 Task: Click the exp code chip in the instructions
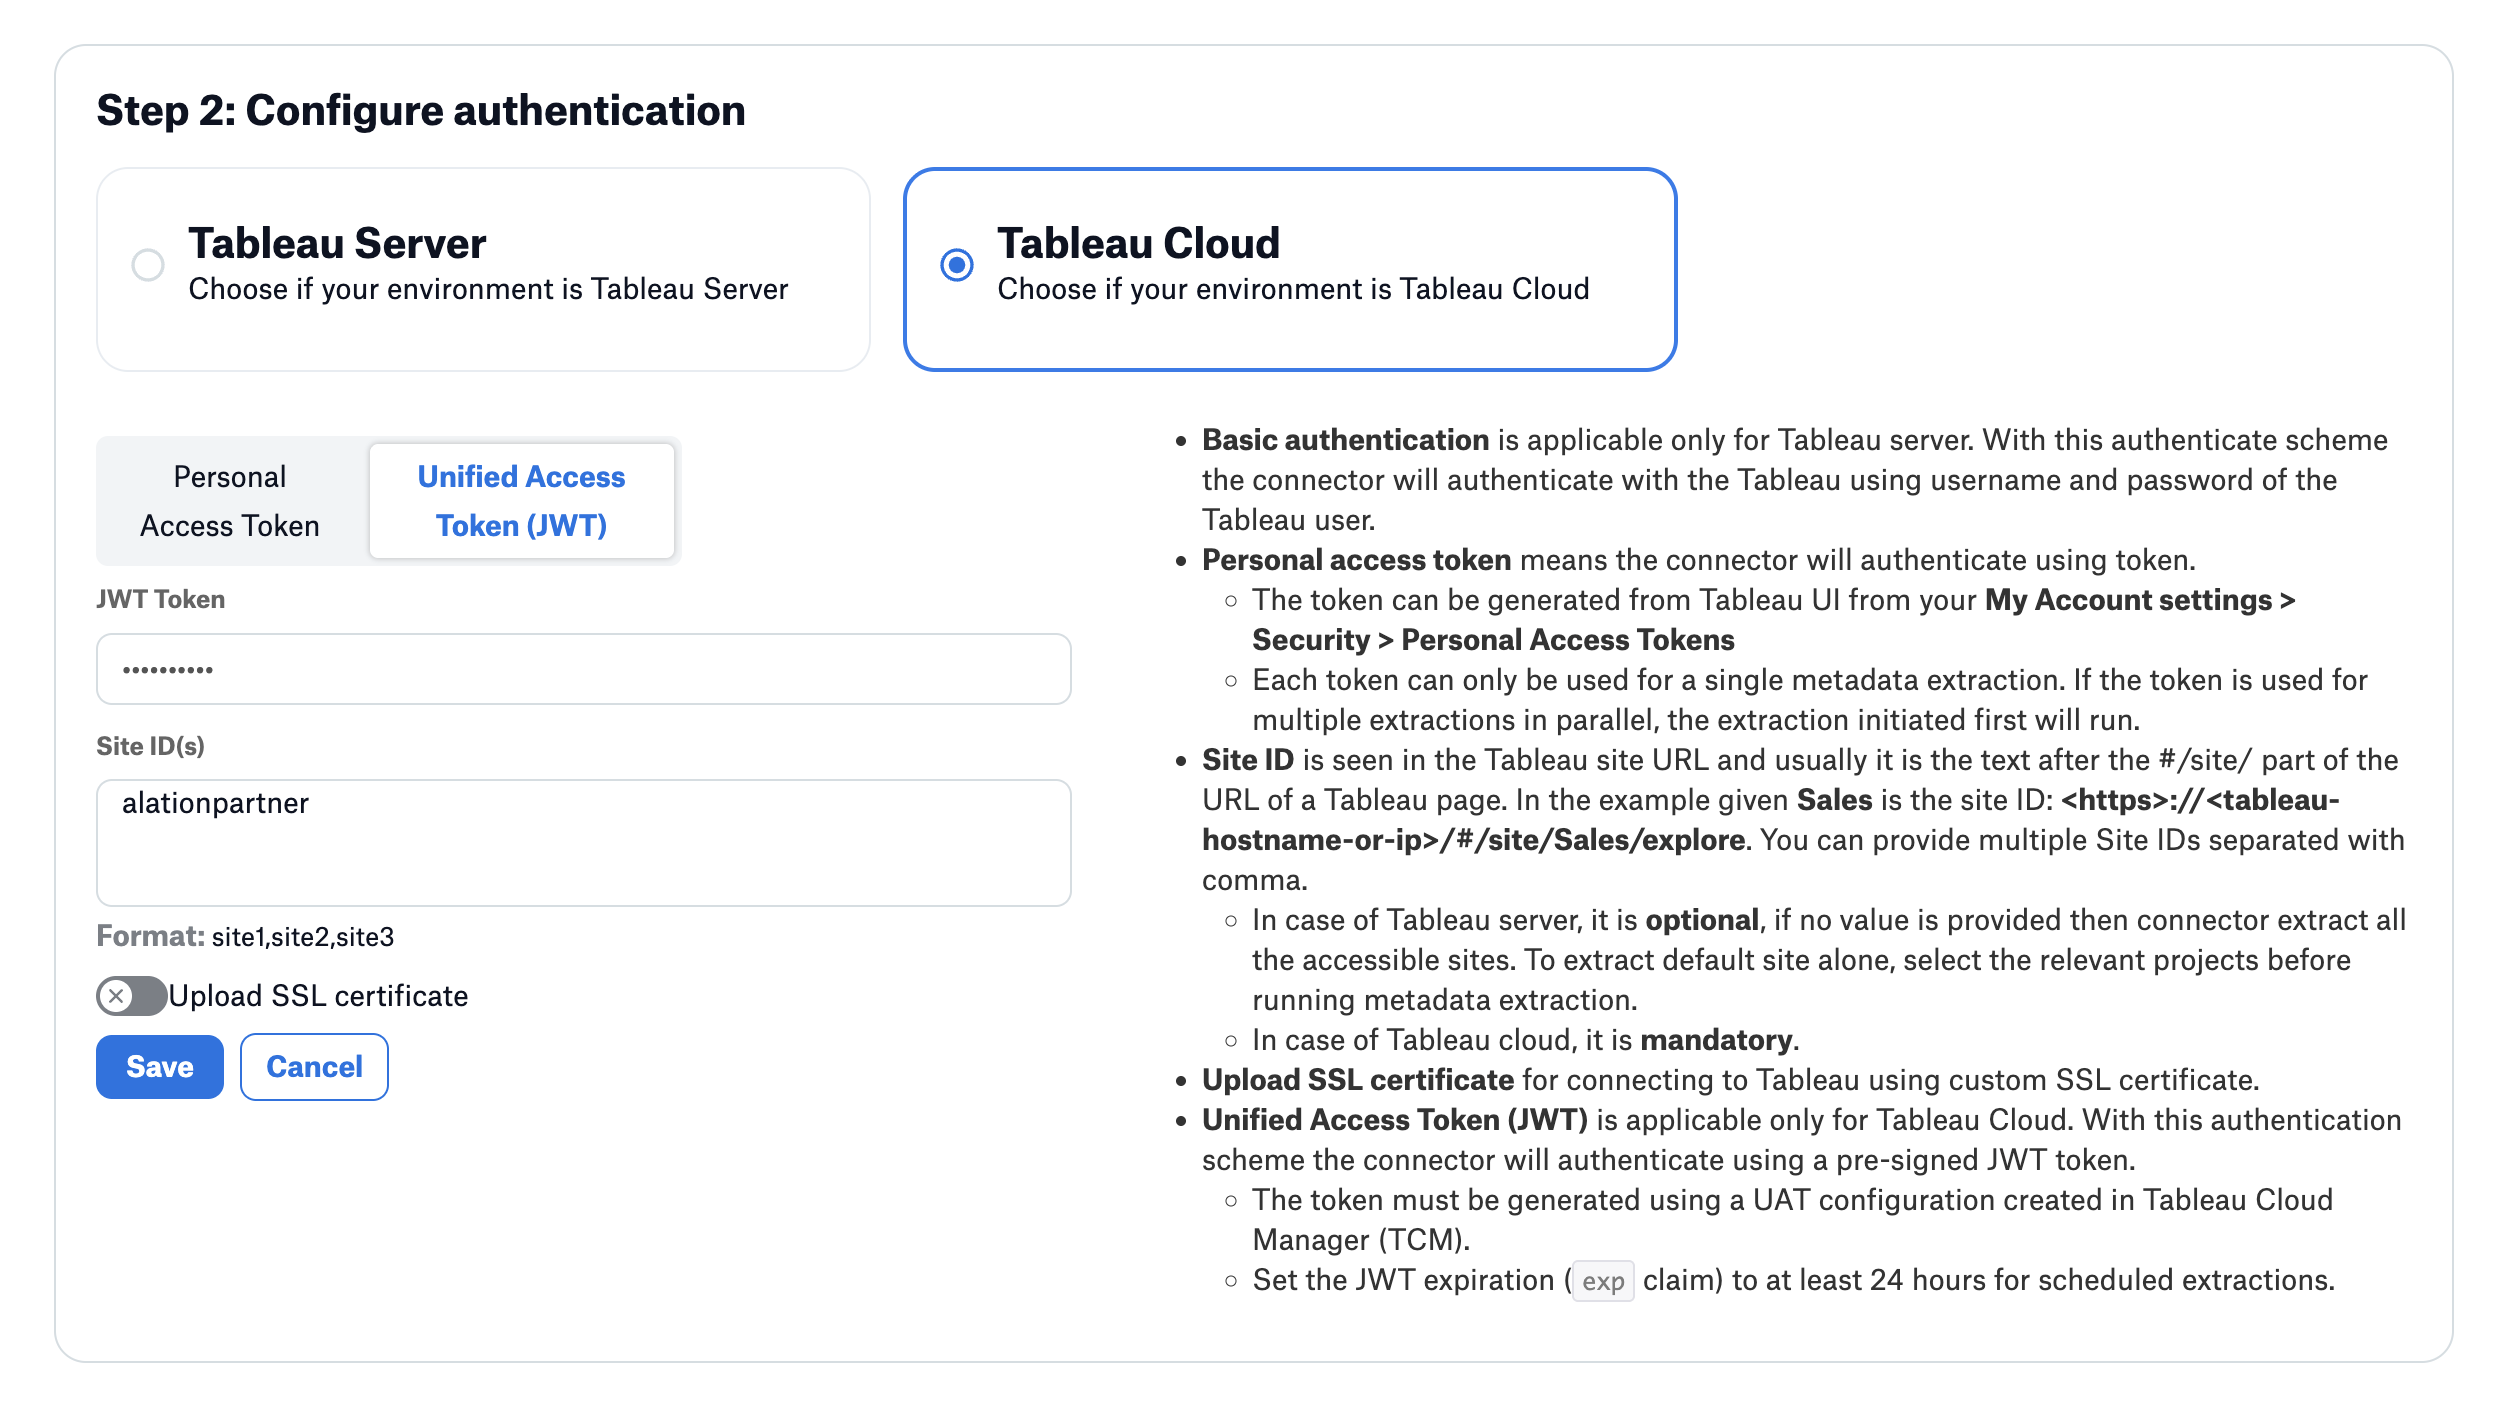[x=1601, y=1280]
